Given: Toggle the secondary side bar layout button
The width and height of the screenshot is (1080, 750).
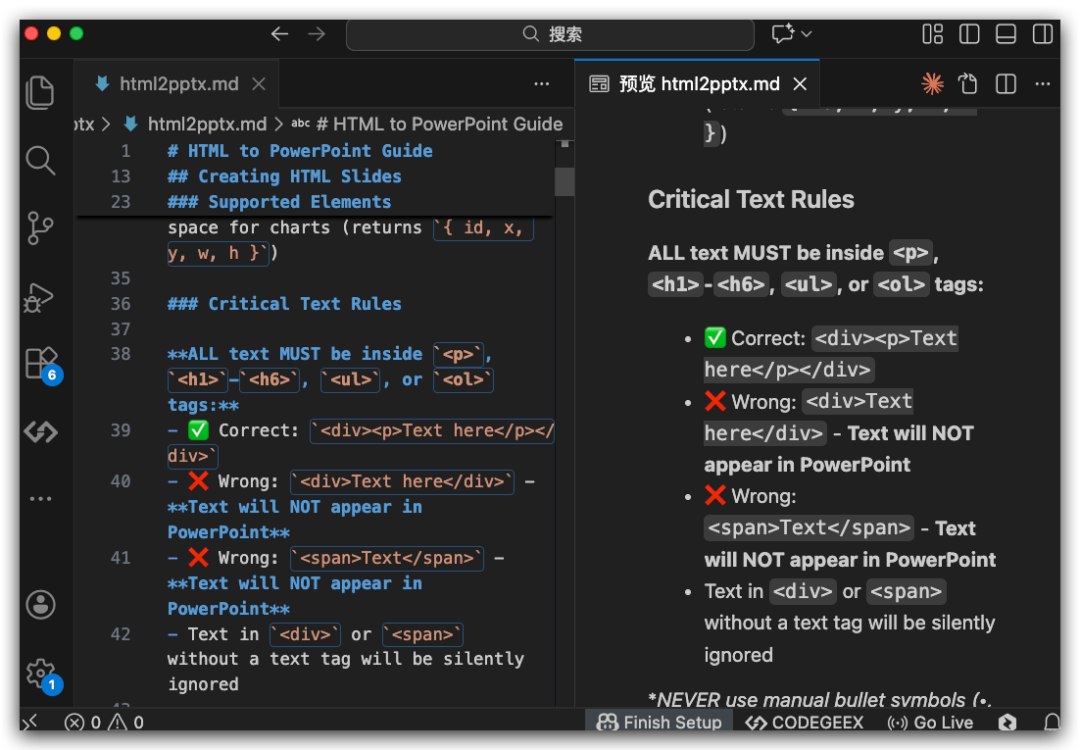Looking at the screenshot, I should tap(1042, 34).
